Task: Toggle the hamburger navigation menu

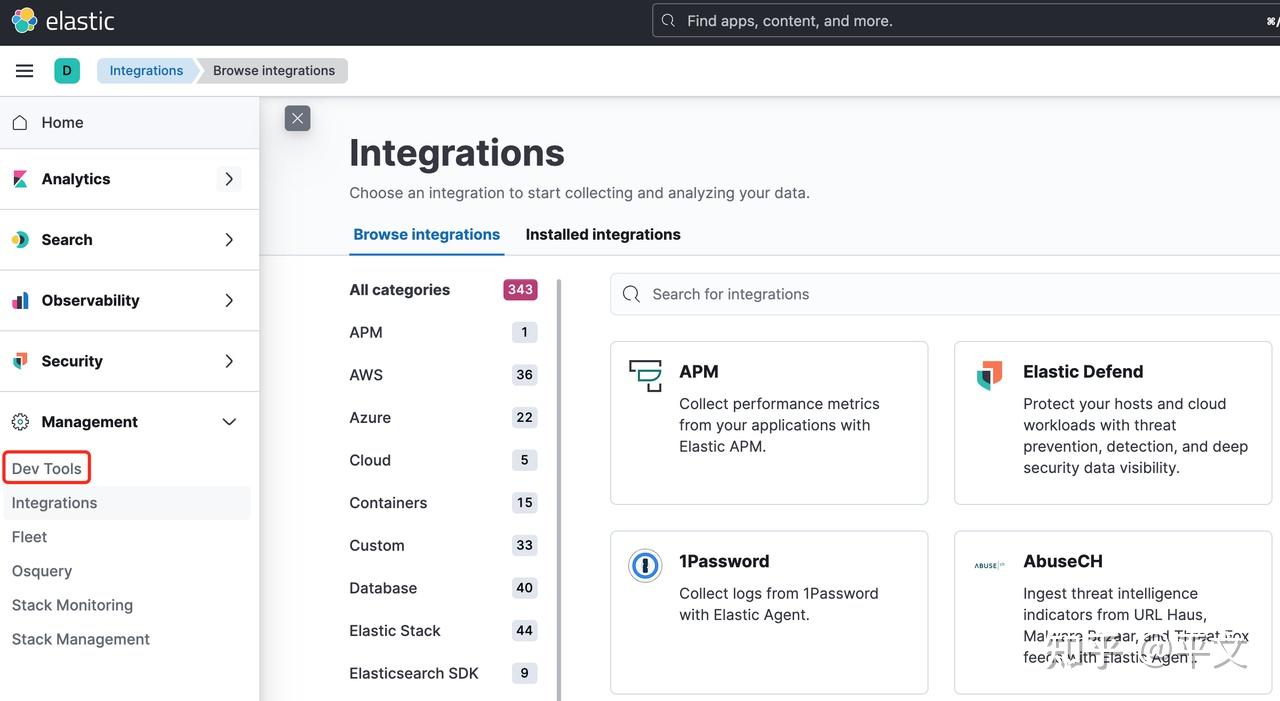Action: (x=25, y=71)
